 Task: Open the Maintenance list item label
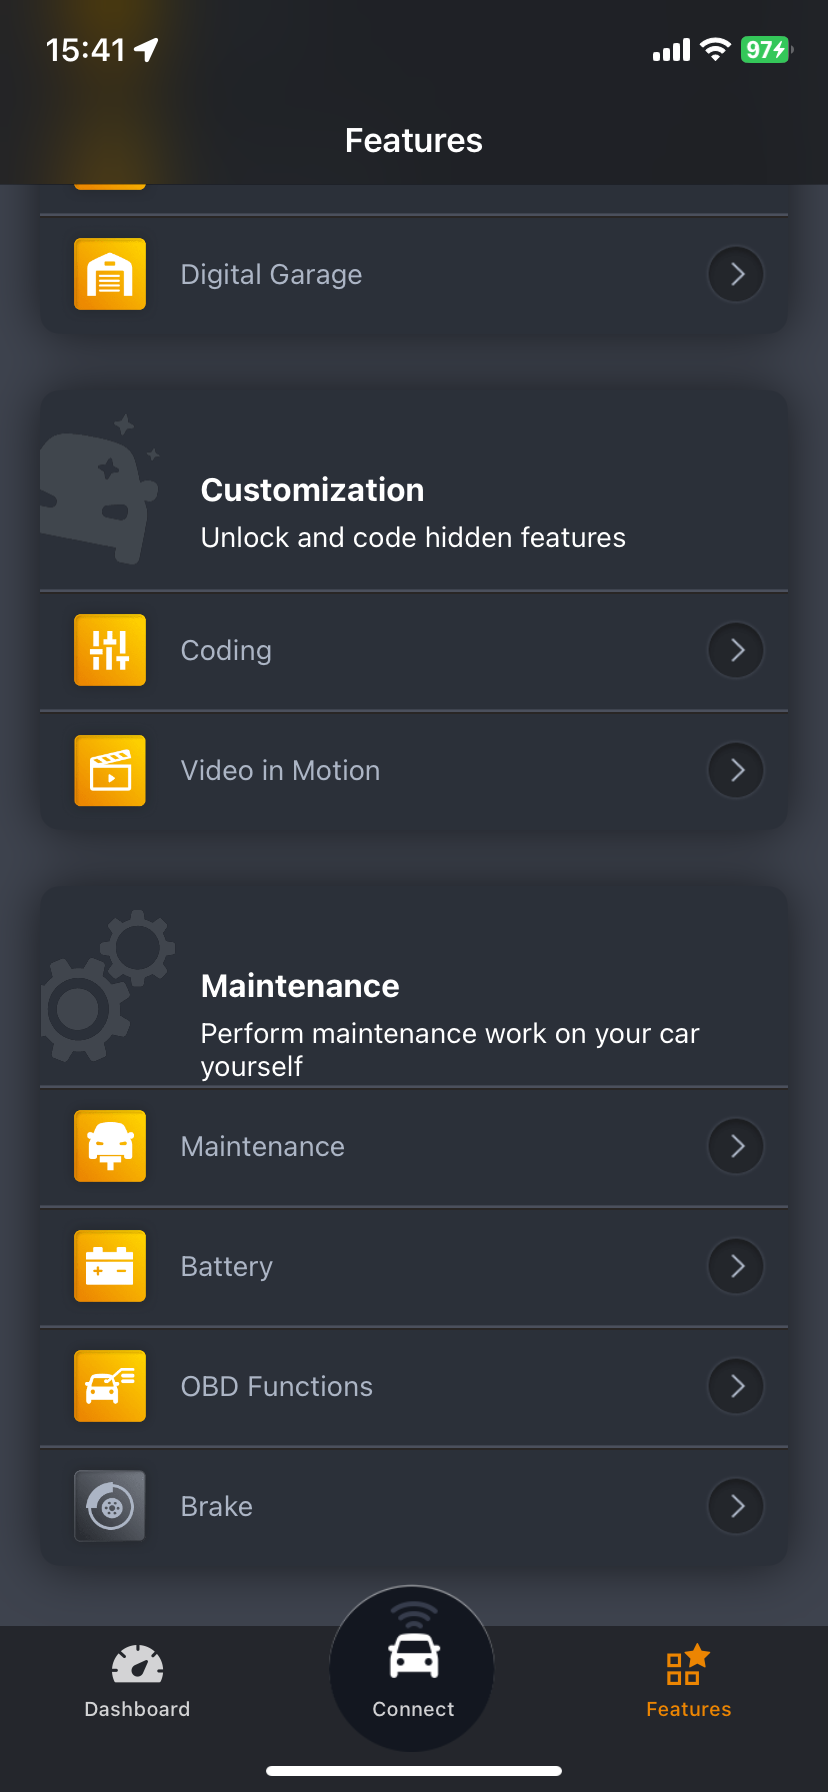point(263,1146)
